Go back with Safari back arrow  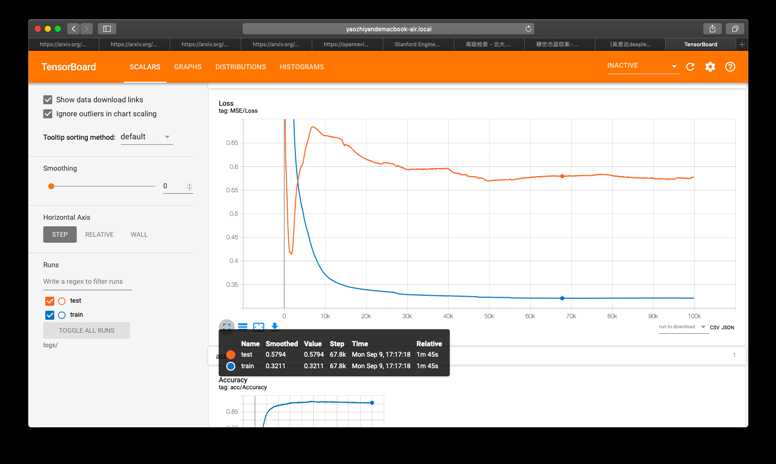click(x=74, y=29)
